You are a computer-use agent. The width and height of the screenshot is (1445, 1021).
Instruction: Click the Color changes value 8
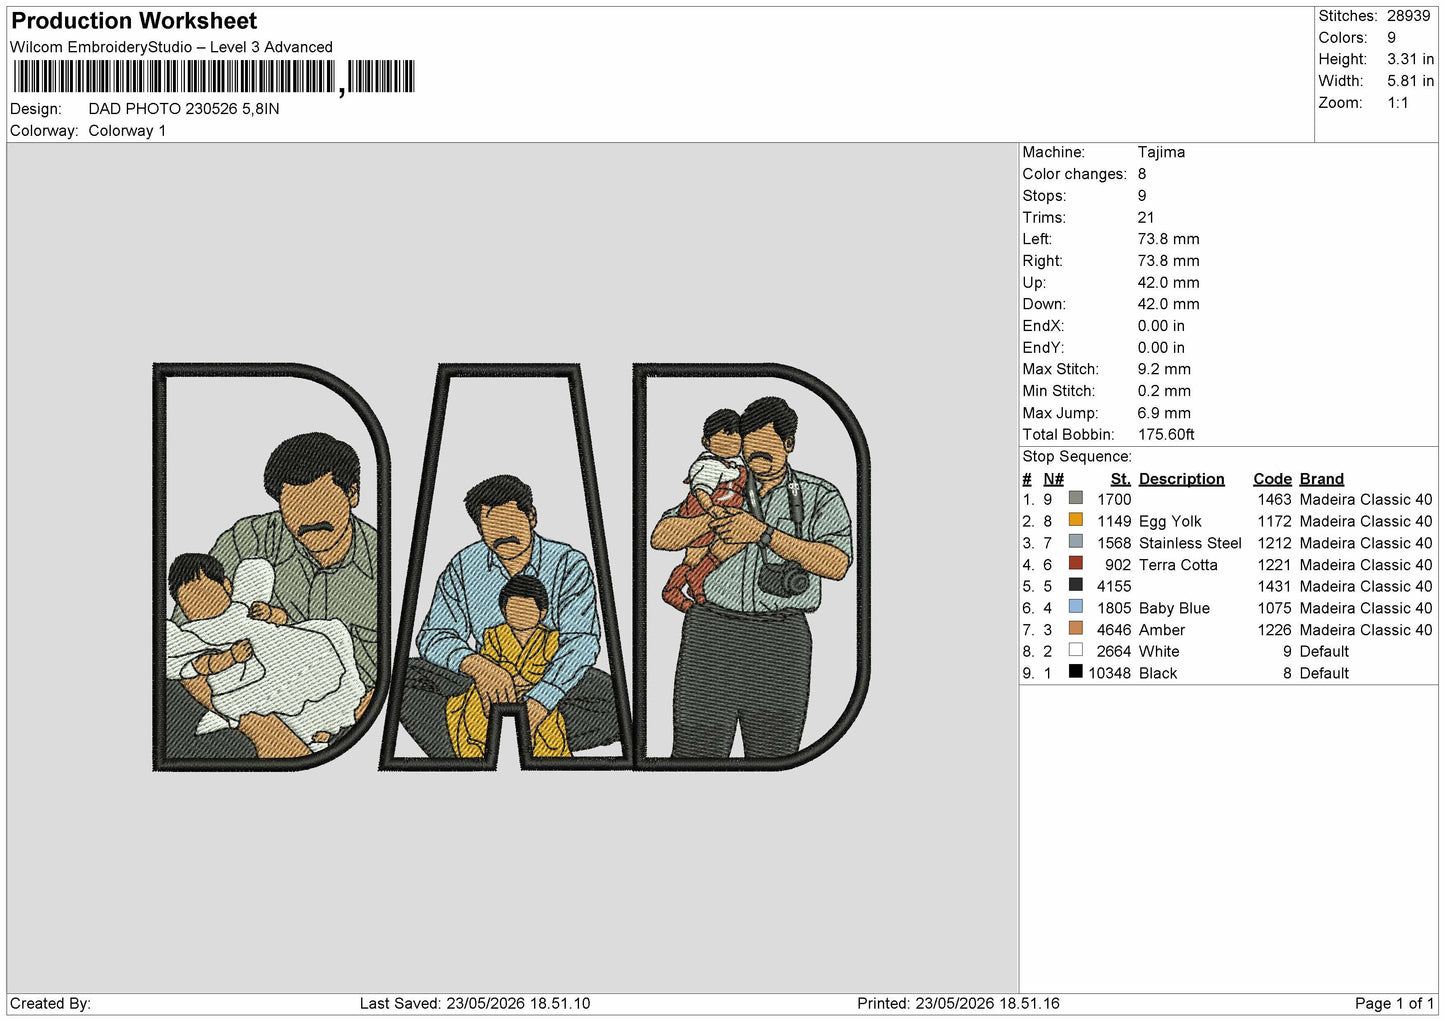[1142, 174]
